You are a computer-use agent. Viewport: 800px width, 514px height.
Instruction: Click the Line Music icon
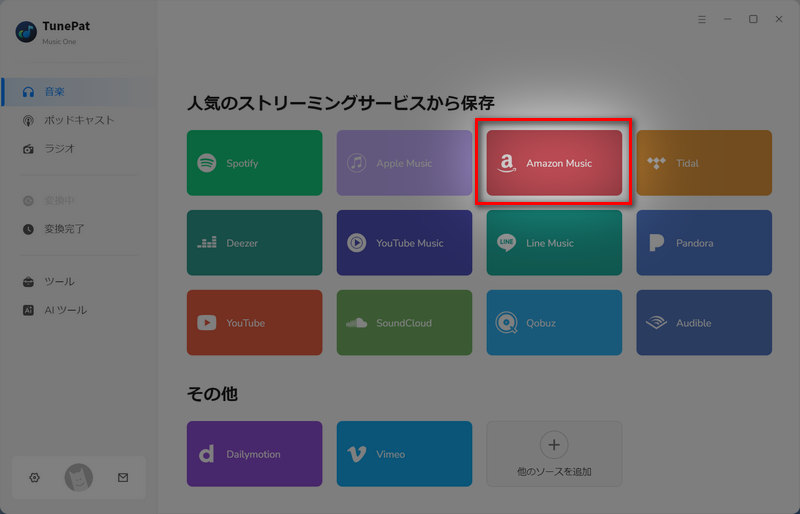(x=506, y=242)
